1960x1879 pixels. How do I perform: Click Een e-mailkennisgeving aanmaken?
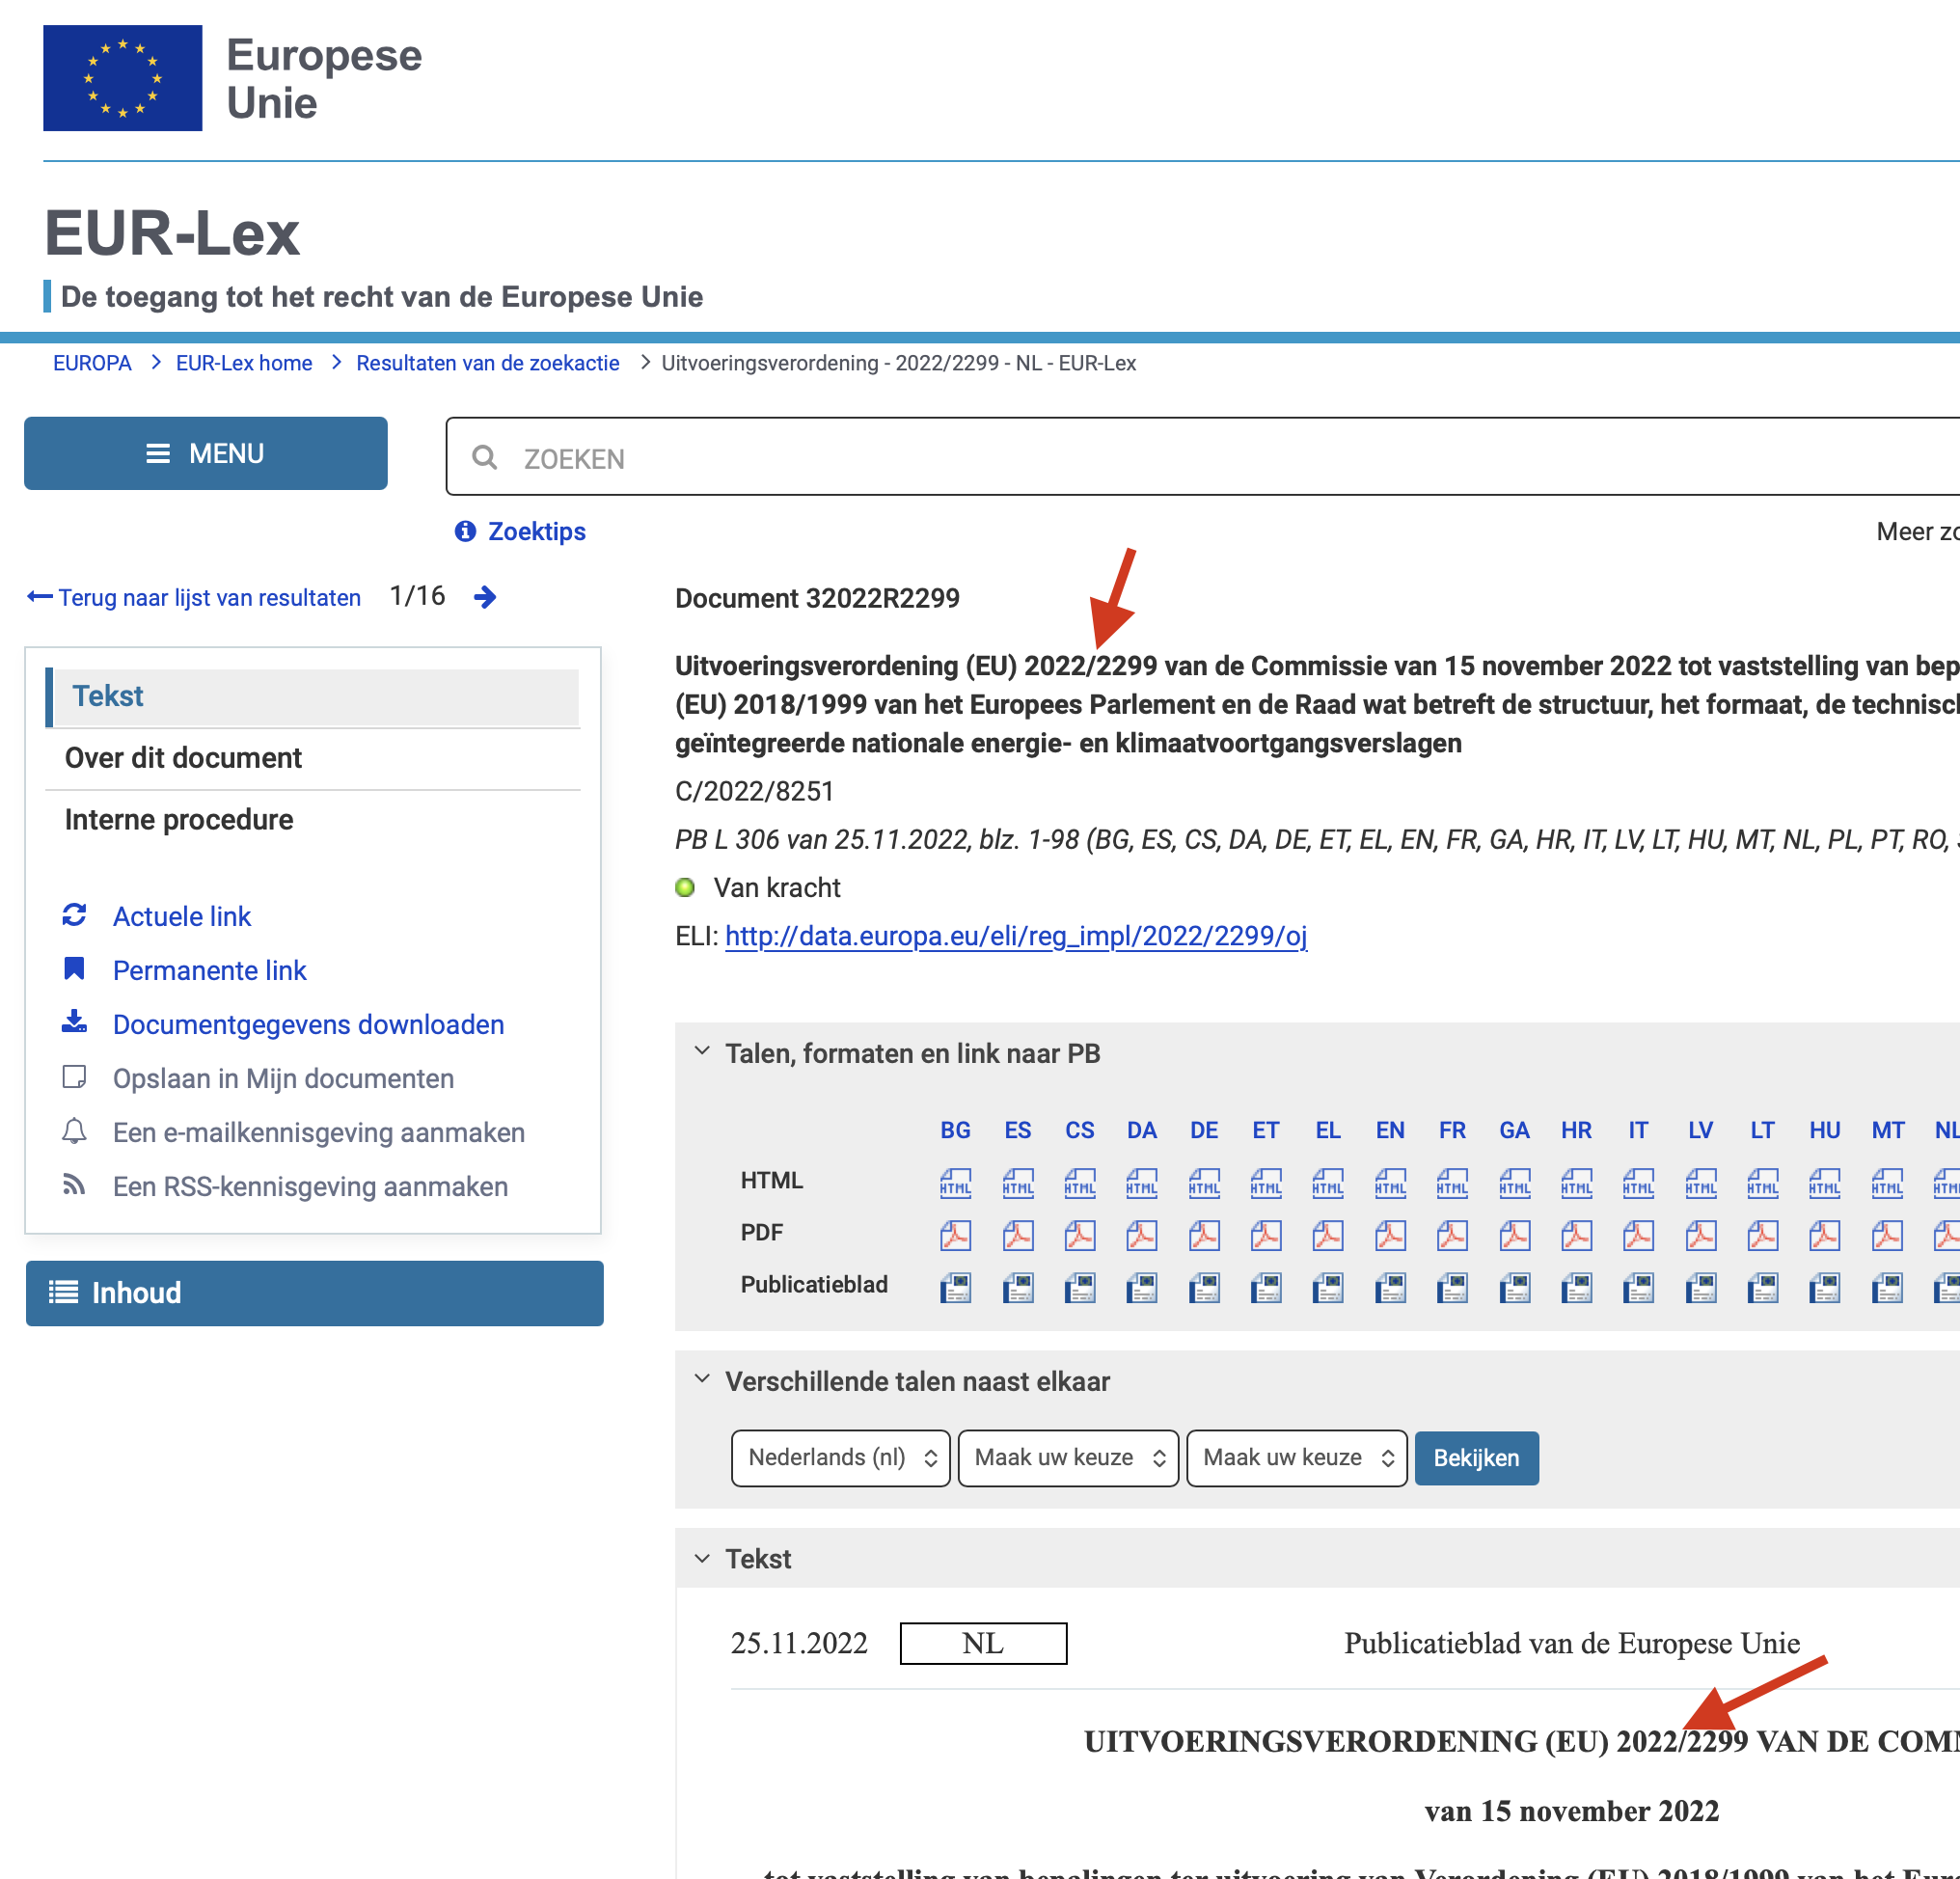point(318,1132)
